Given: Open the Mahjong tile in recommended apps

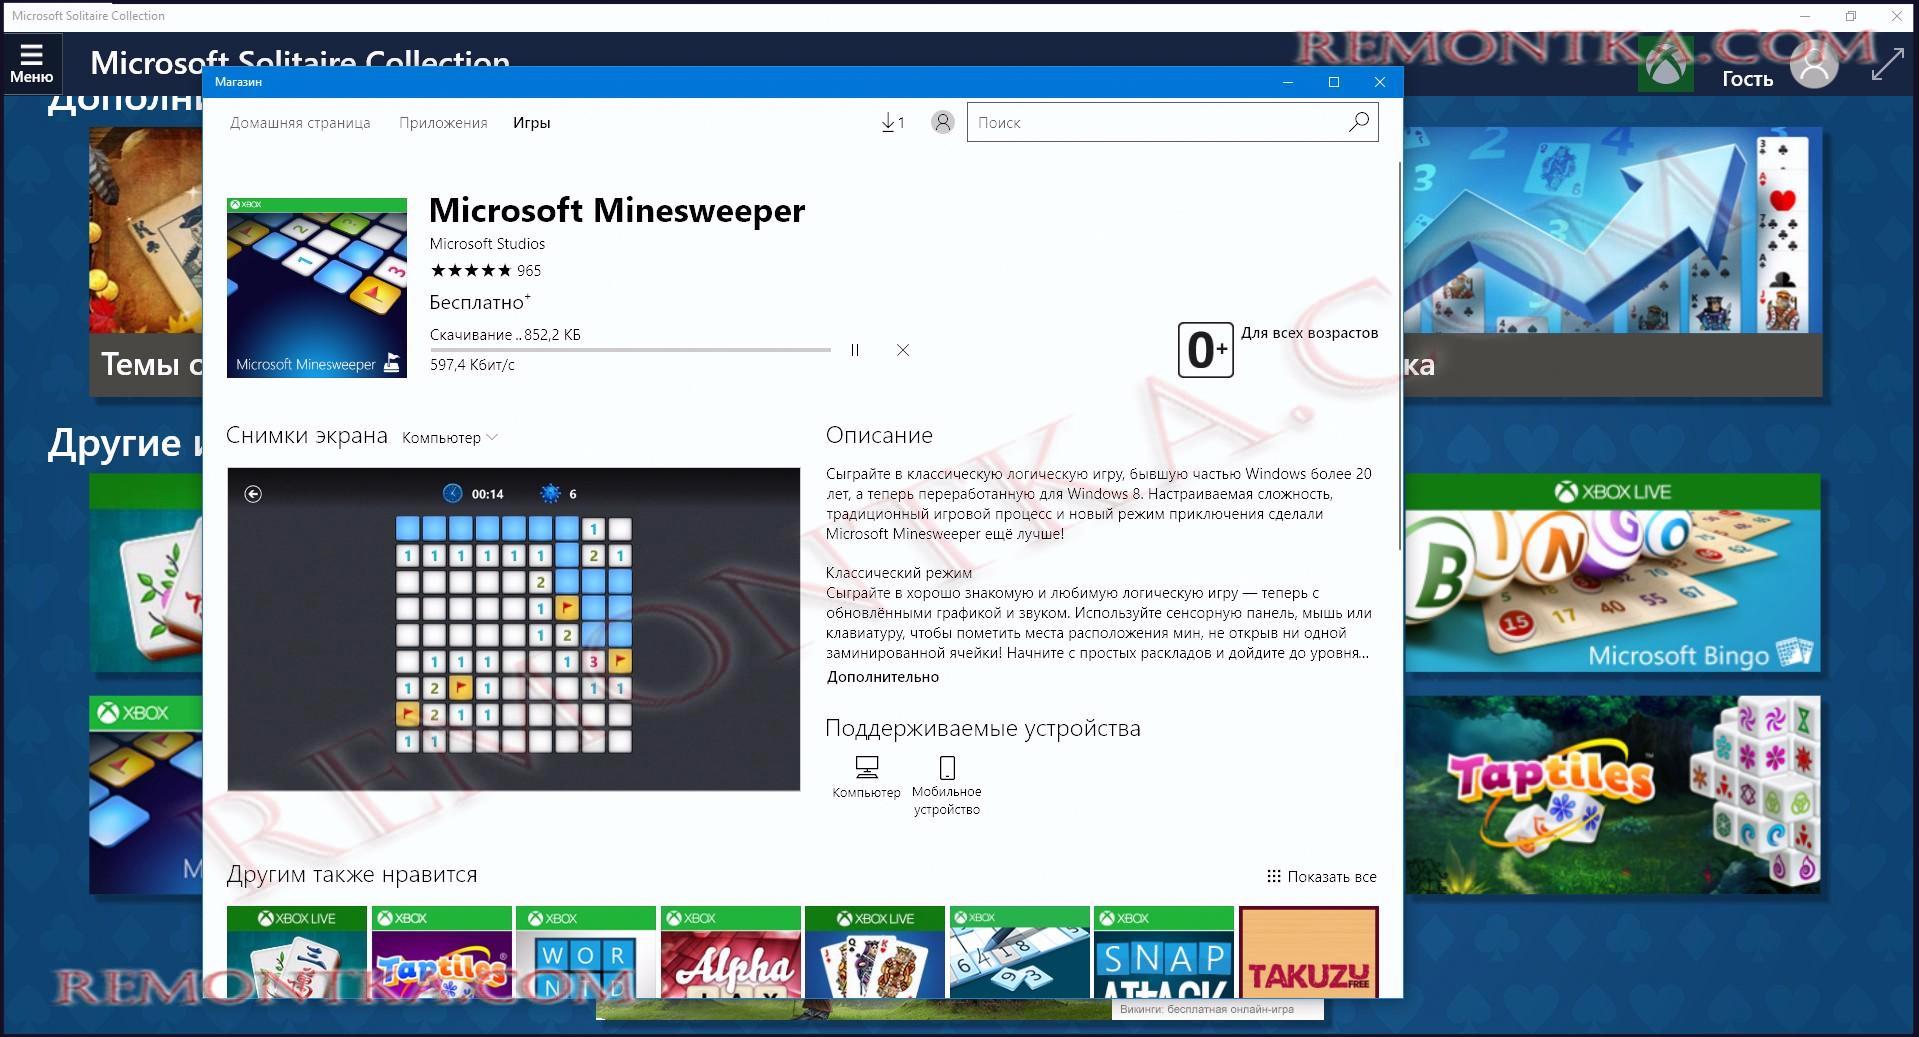Looking at the screenshot, I should pyautogui.click(x=297, y=952).
